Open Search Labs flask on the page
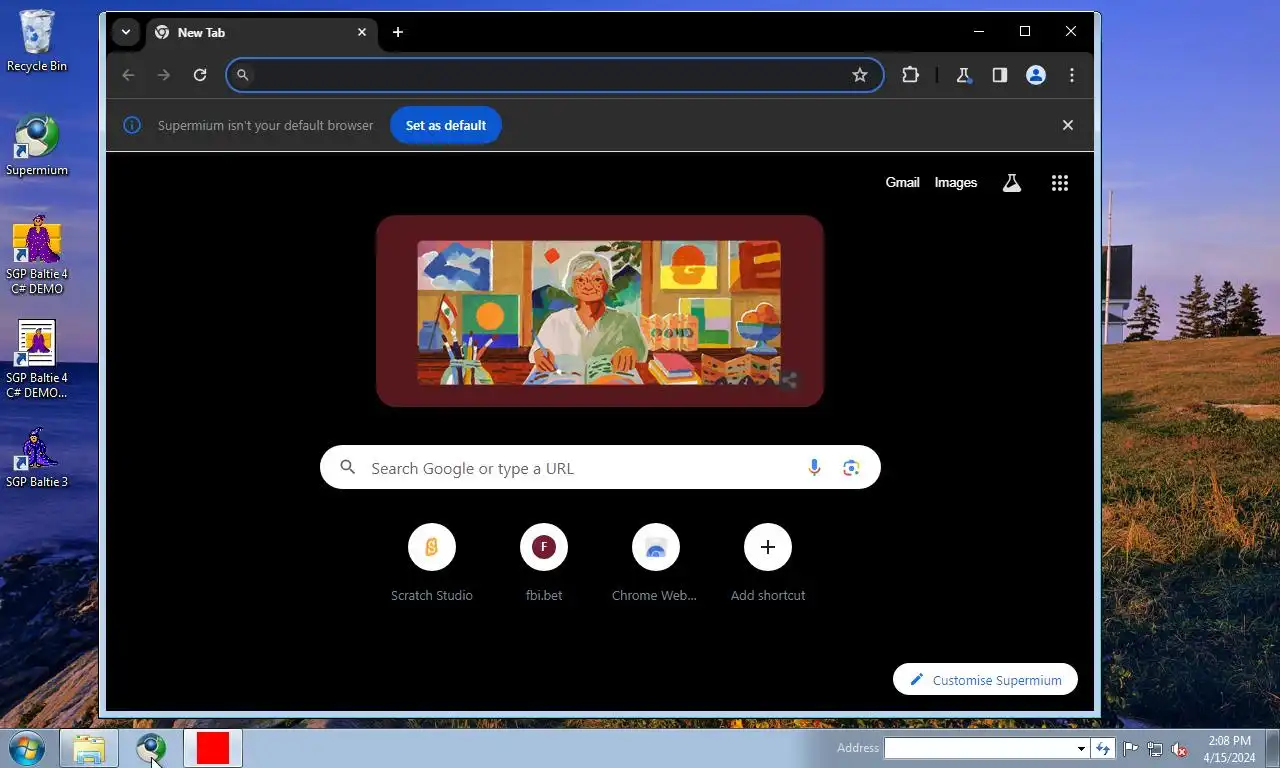 coord(1012,183)
